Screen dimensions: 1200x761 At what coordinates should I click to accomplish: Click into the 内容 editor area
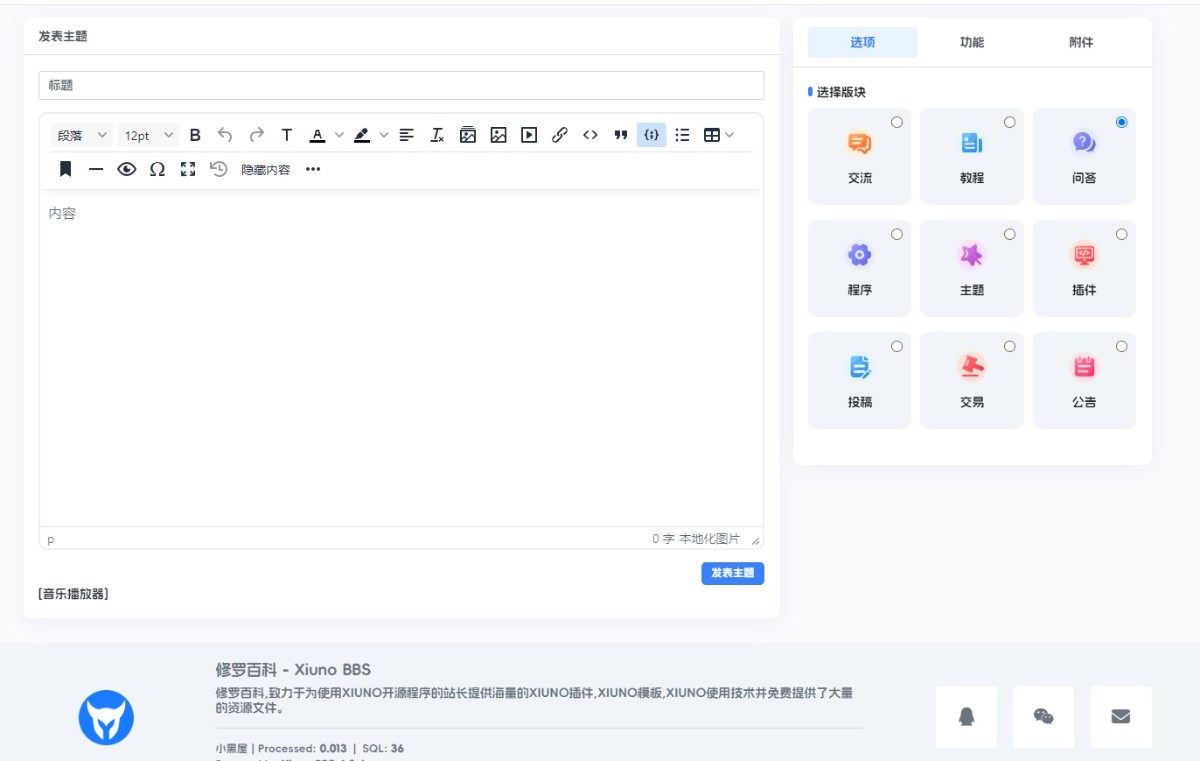point(401,357)
